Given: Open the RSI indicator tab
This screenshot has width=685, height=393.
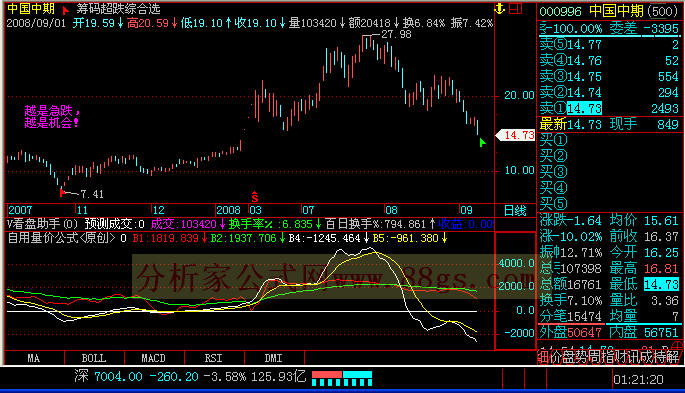Looking at the screenshot, I should pos(214,359).
